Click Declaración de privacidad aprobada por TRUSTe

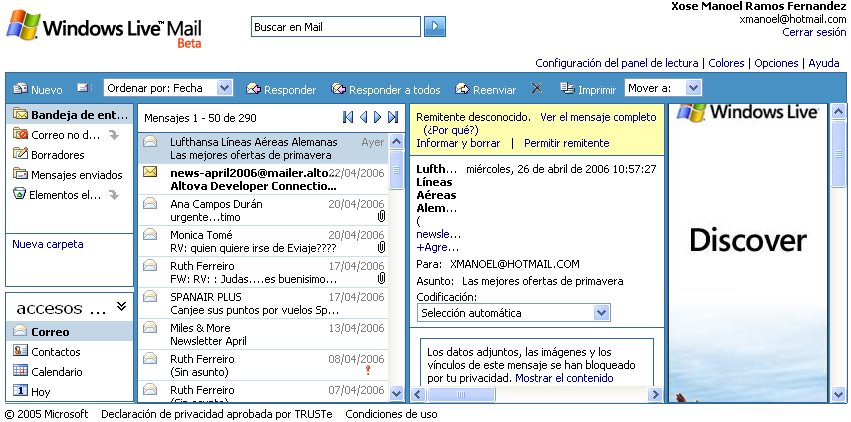coord(217,414)
